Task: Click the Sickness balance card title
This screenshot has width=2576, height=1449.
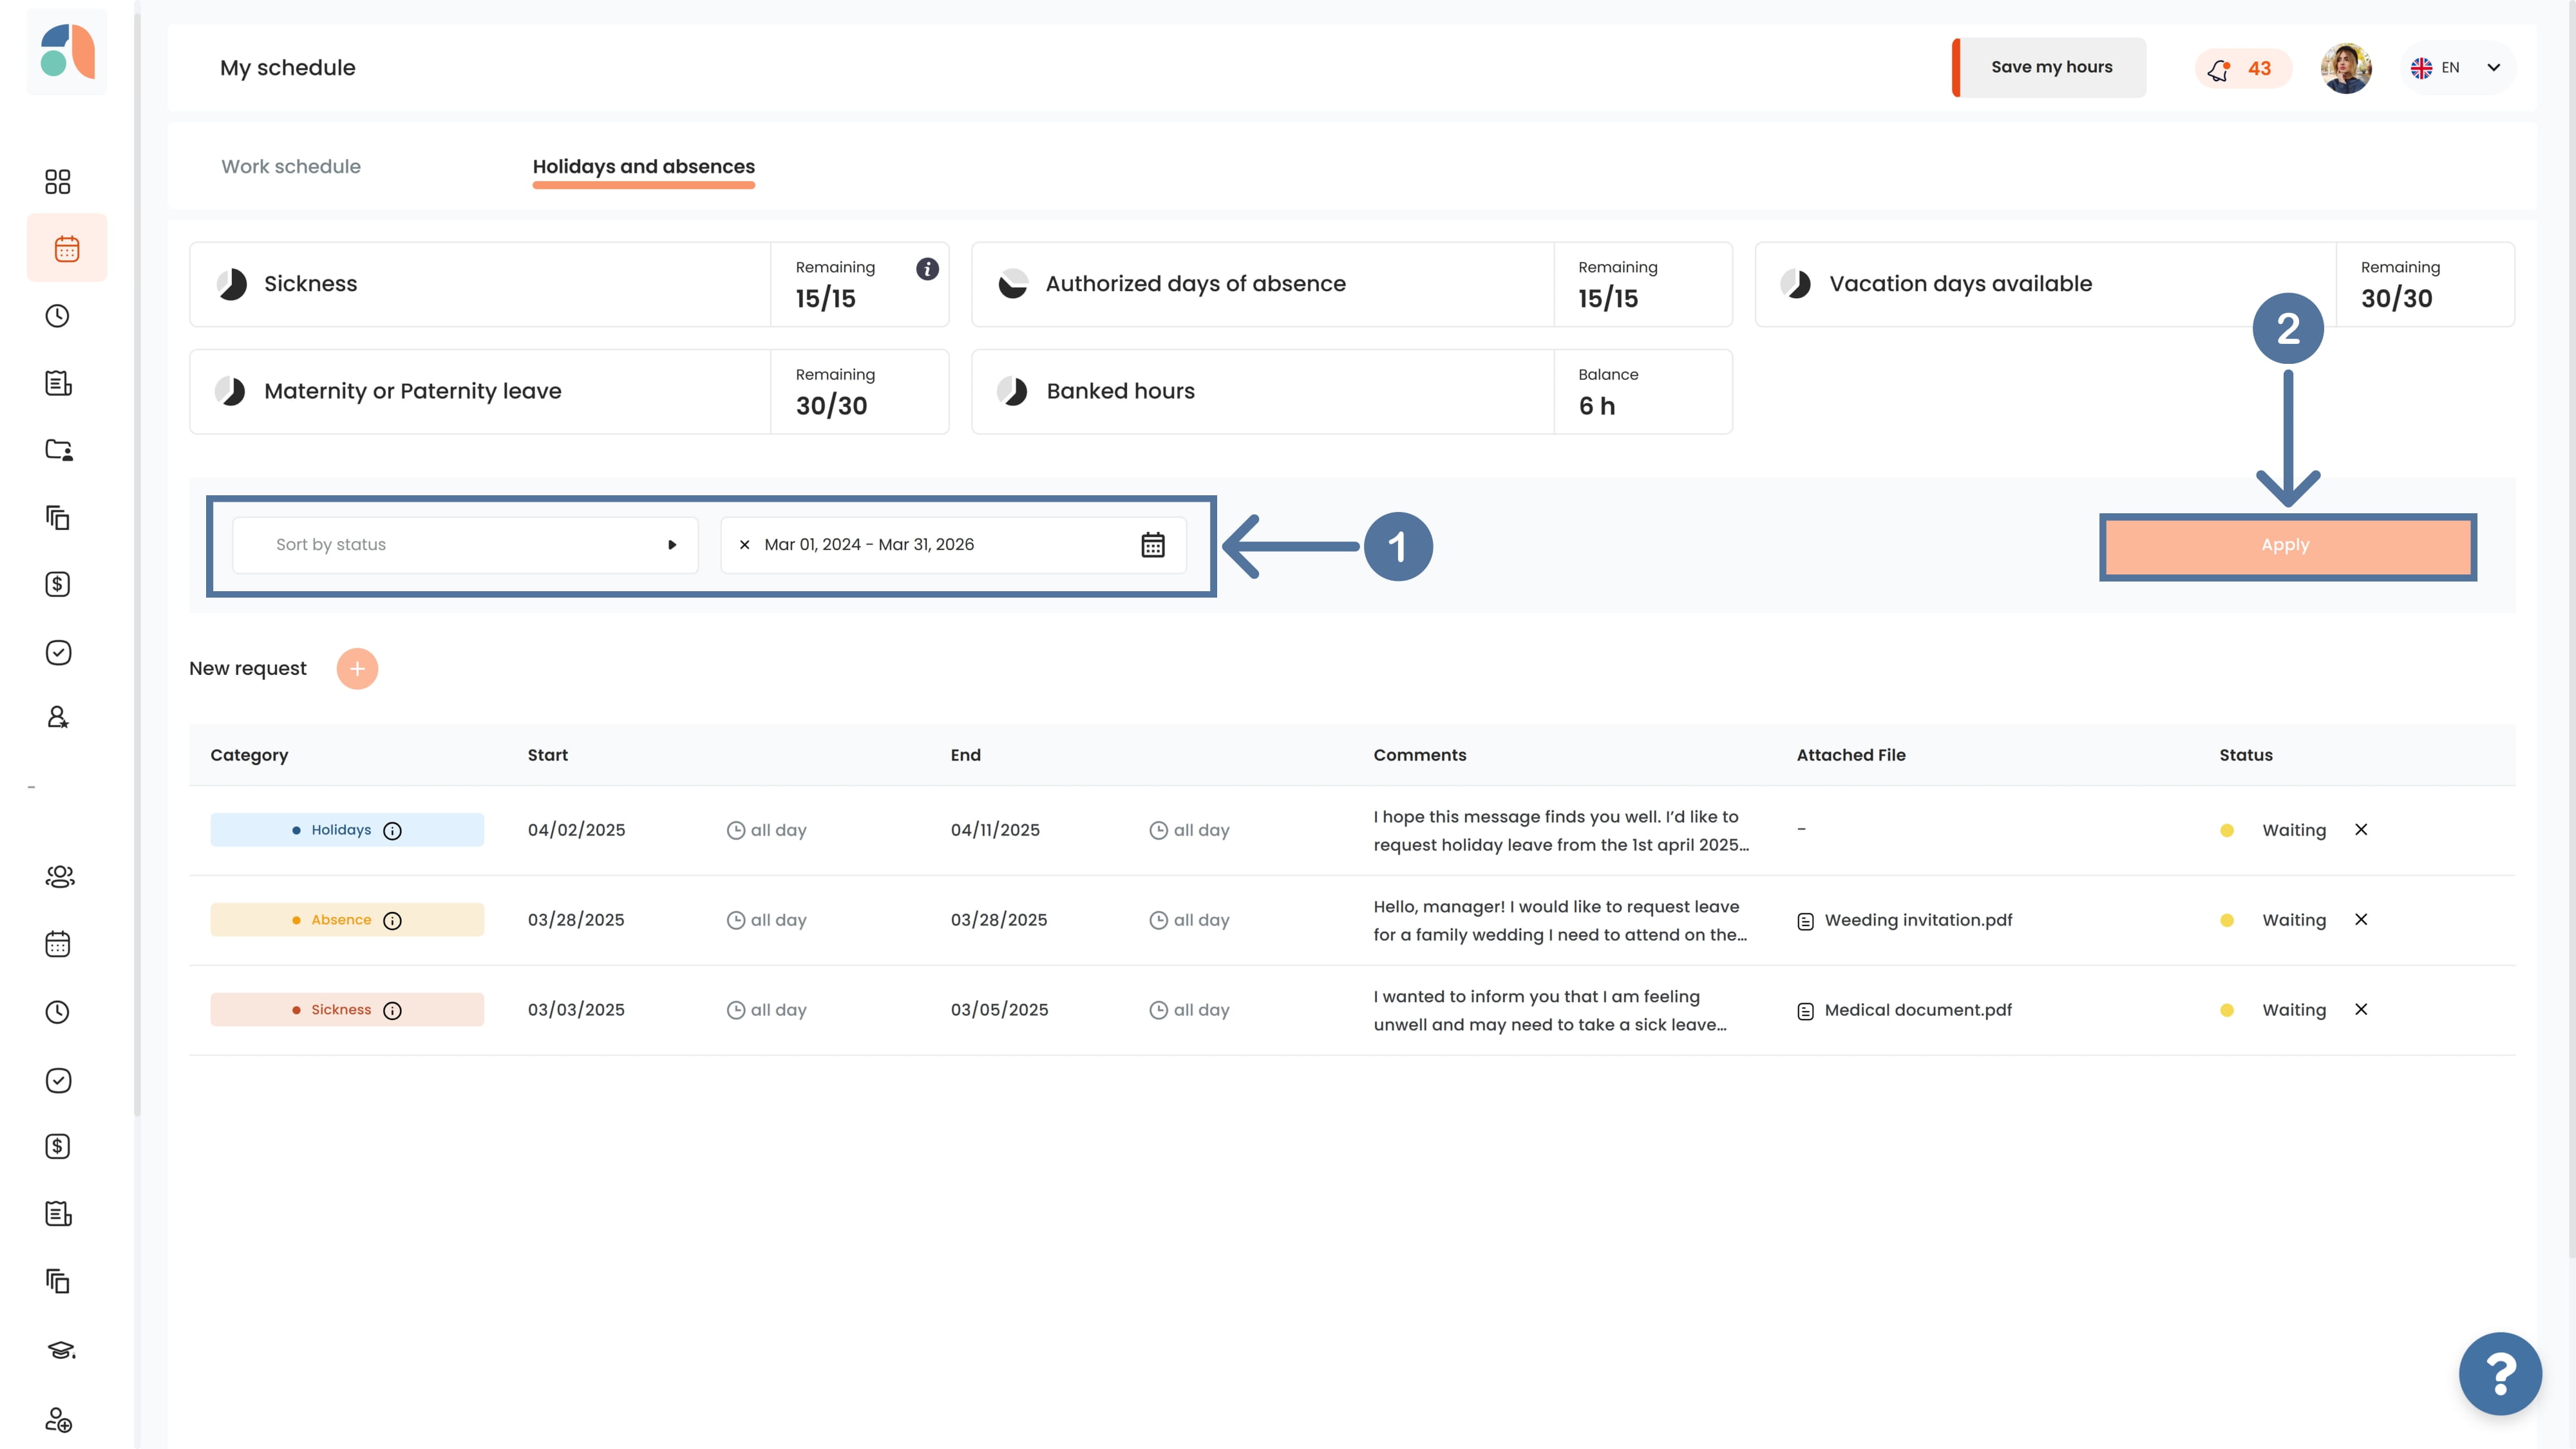Action: click(310, 284)
